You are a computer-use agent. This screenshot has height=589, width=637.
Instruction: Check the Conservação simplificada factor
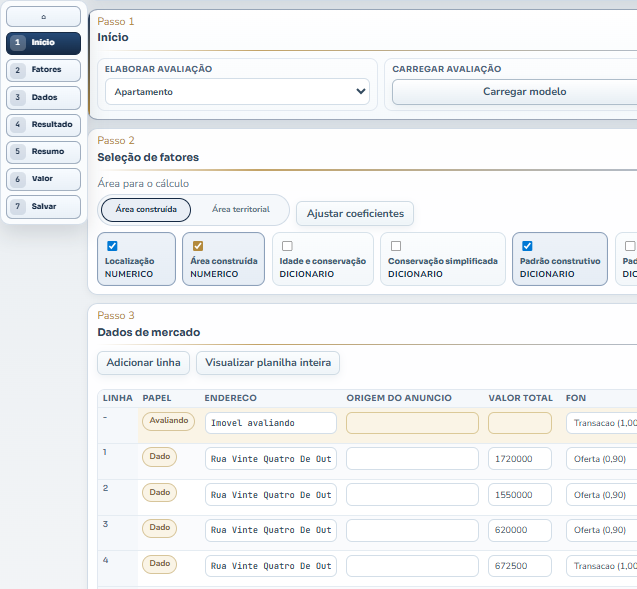[396, 246]
